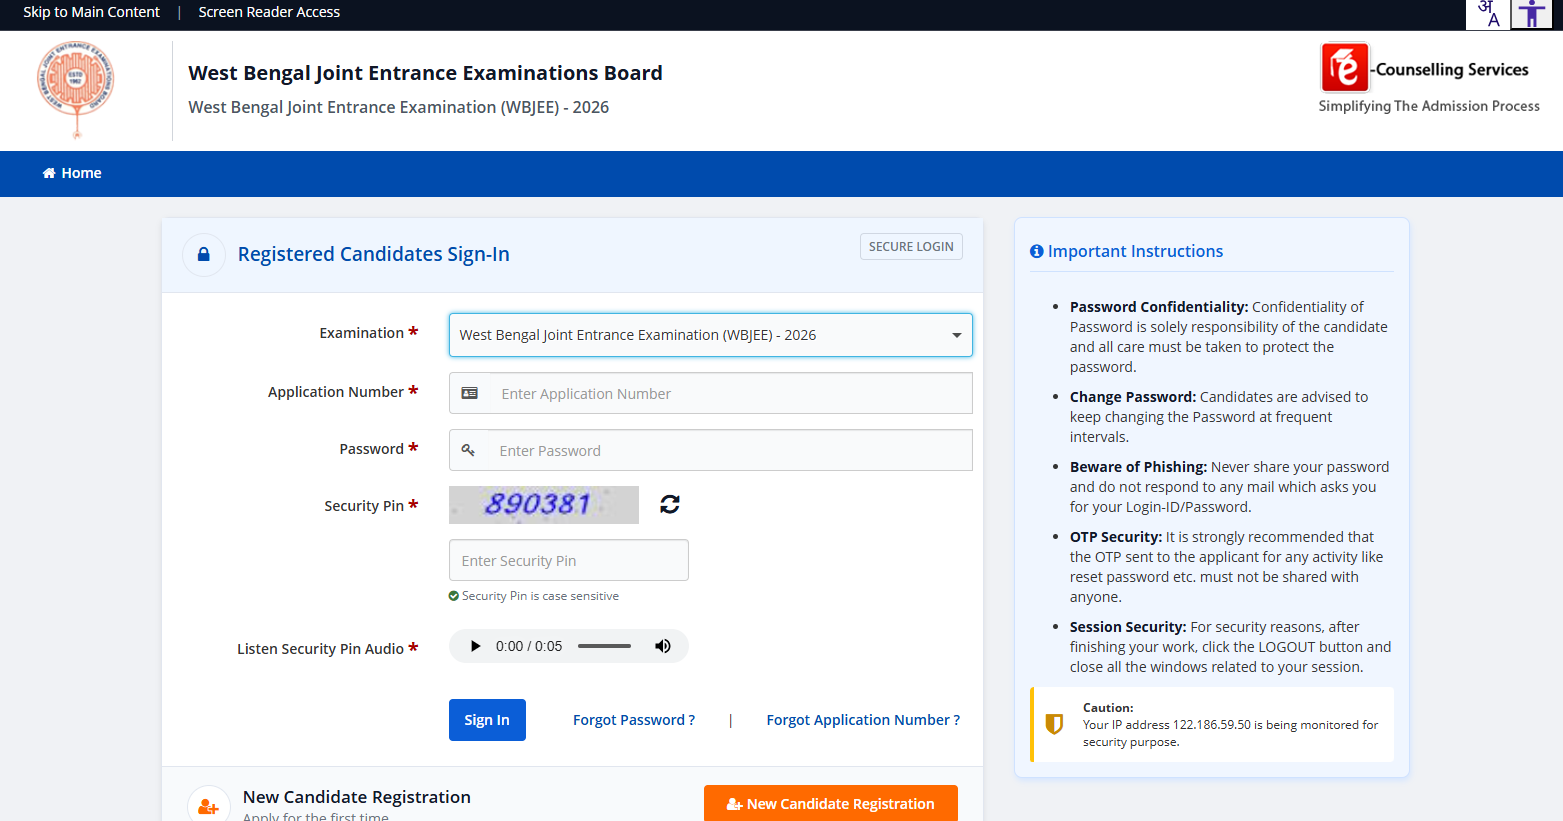Click the New Candidate Registration button
The image size is (1563, 821).
830,804
